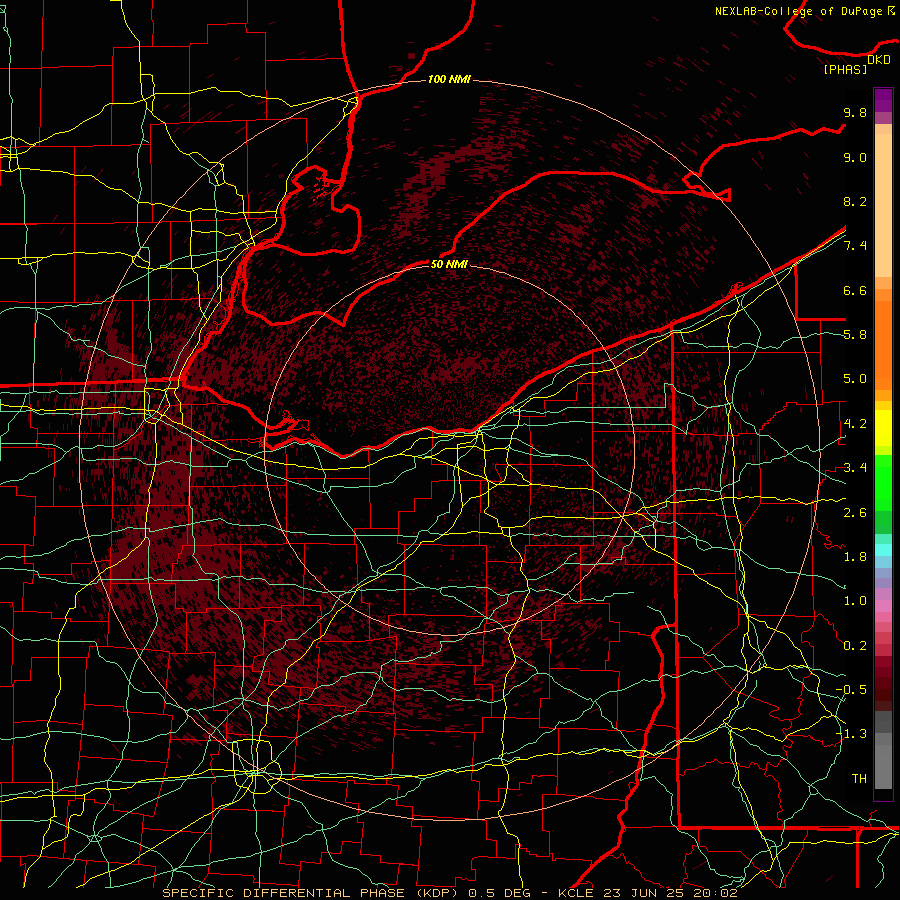Screen dimensions: 900x900
Task: Click the 7.4 value on the color scale
Action: 855,246
